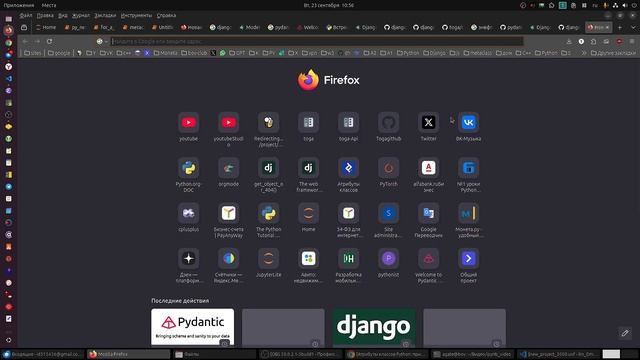Open the №1 уроки Python shortcut tile
Screen dimensions: 640x360
coord(469,168)
